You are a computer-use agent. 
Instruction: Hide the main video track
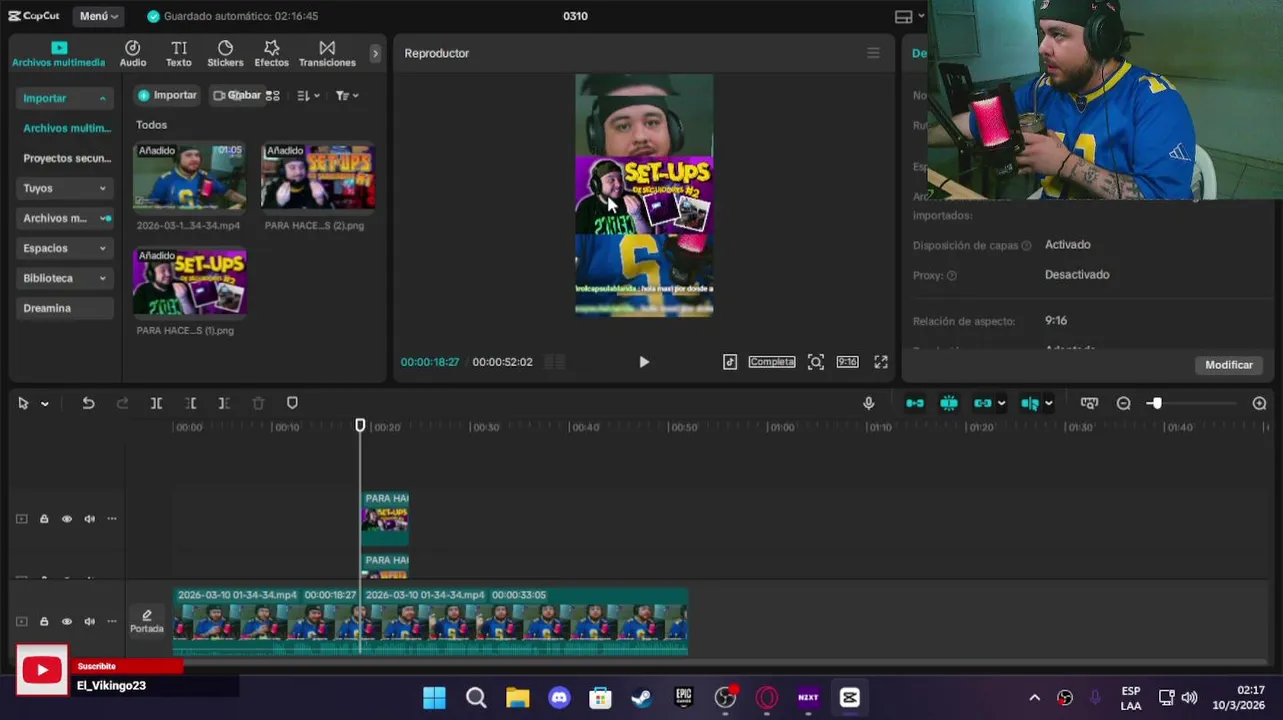tap(67, 622)
